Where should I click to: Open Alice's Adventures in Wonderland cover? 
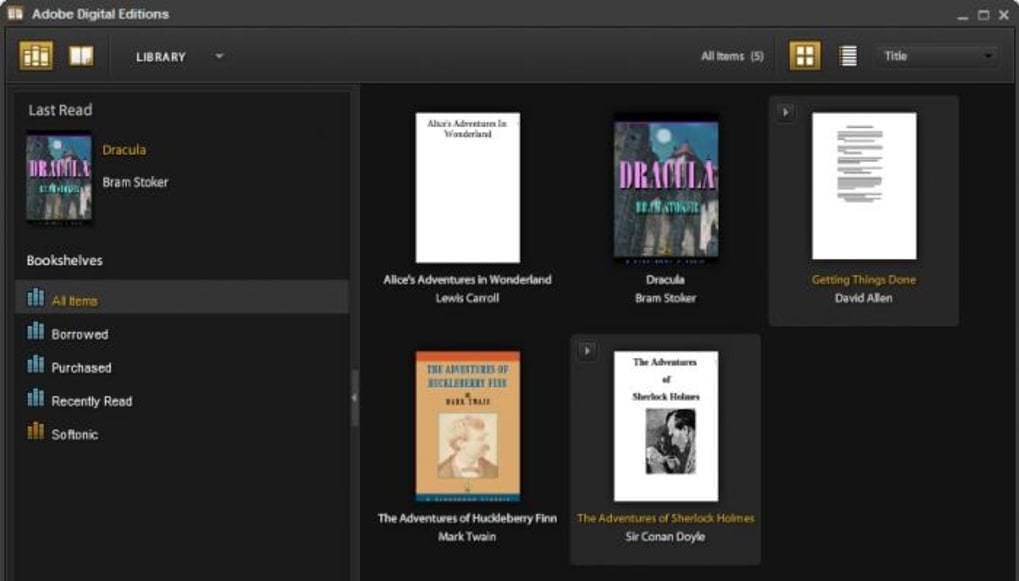coord(468,188)
